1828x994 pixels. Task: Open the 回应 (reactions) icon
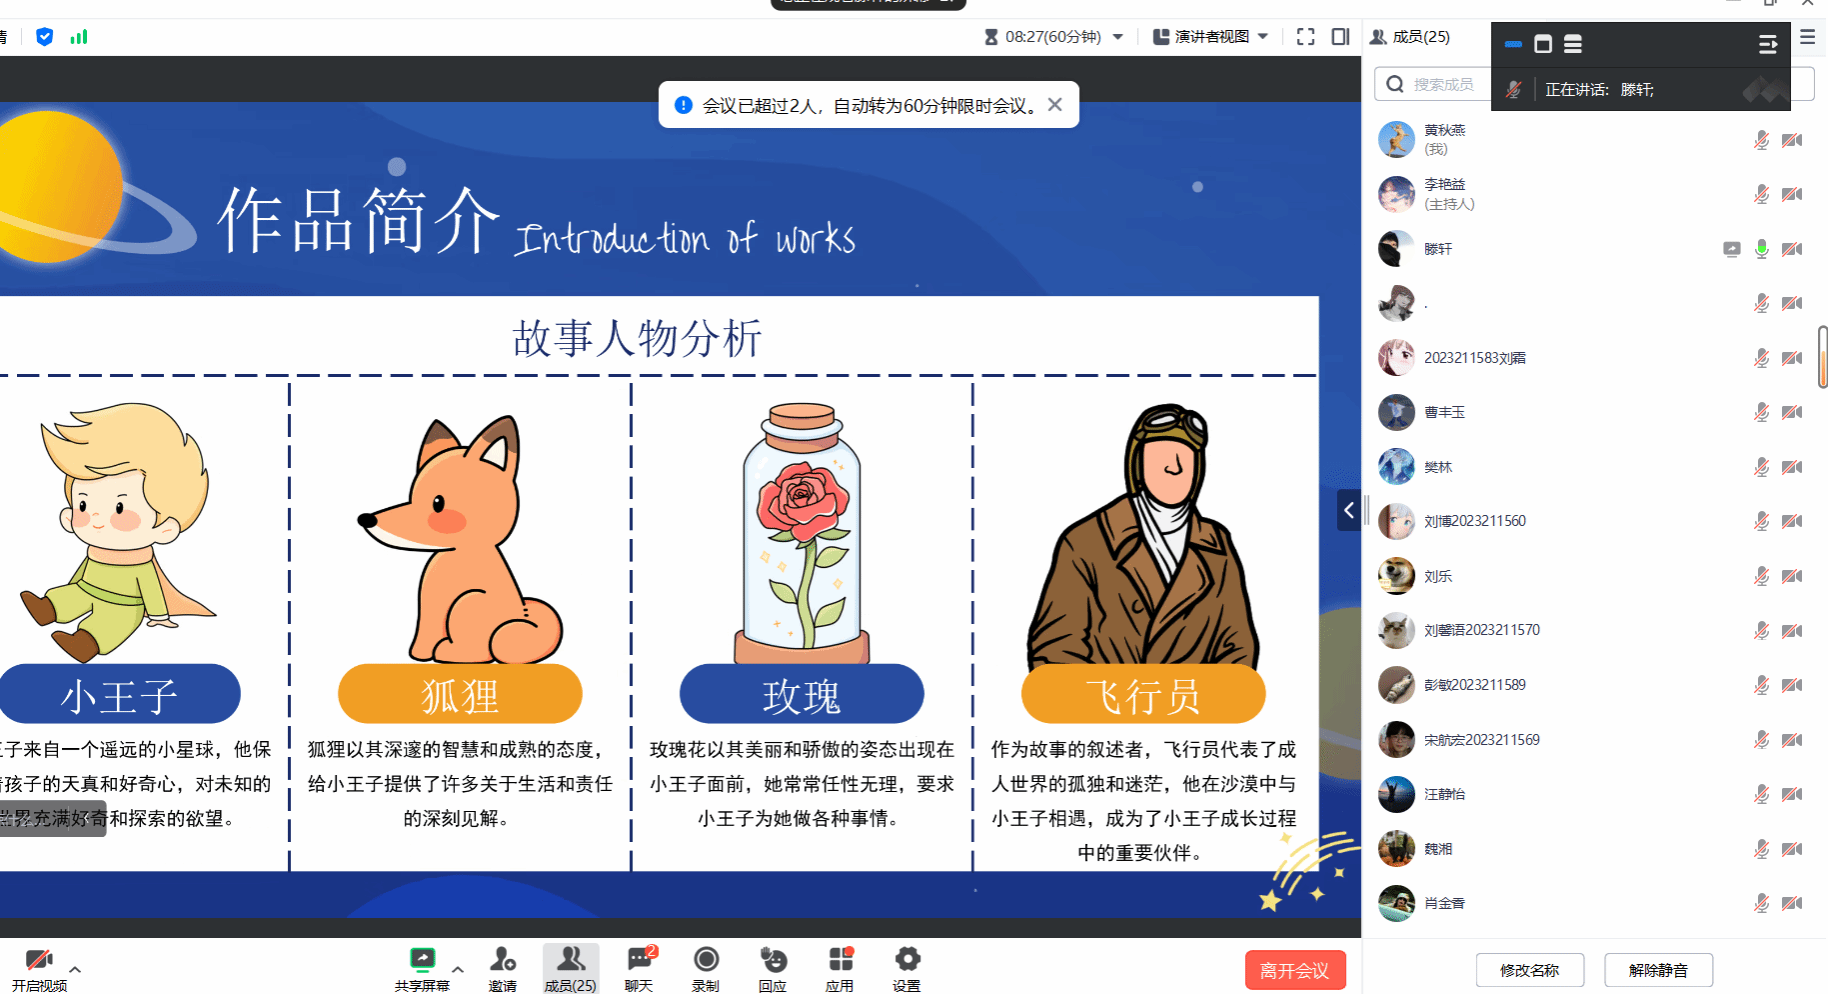(772, 961)
